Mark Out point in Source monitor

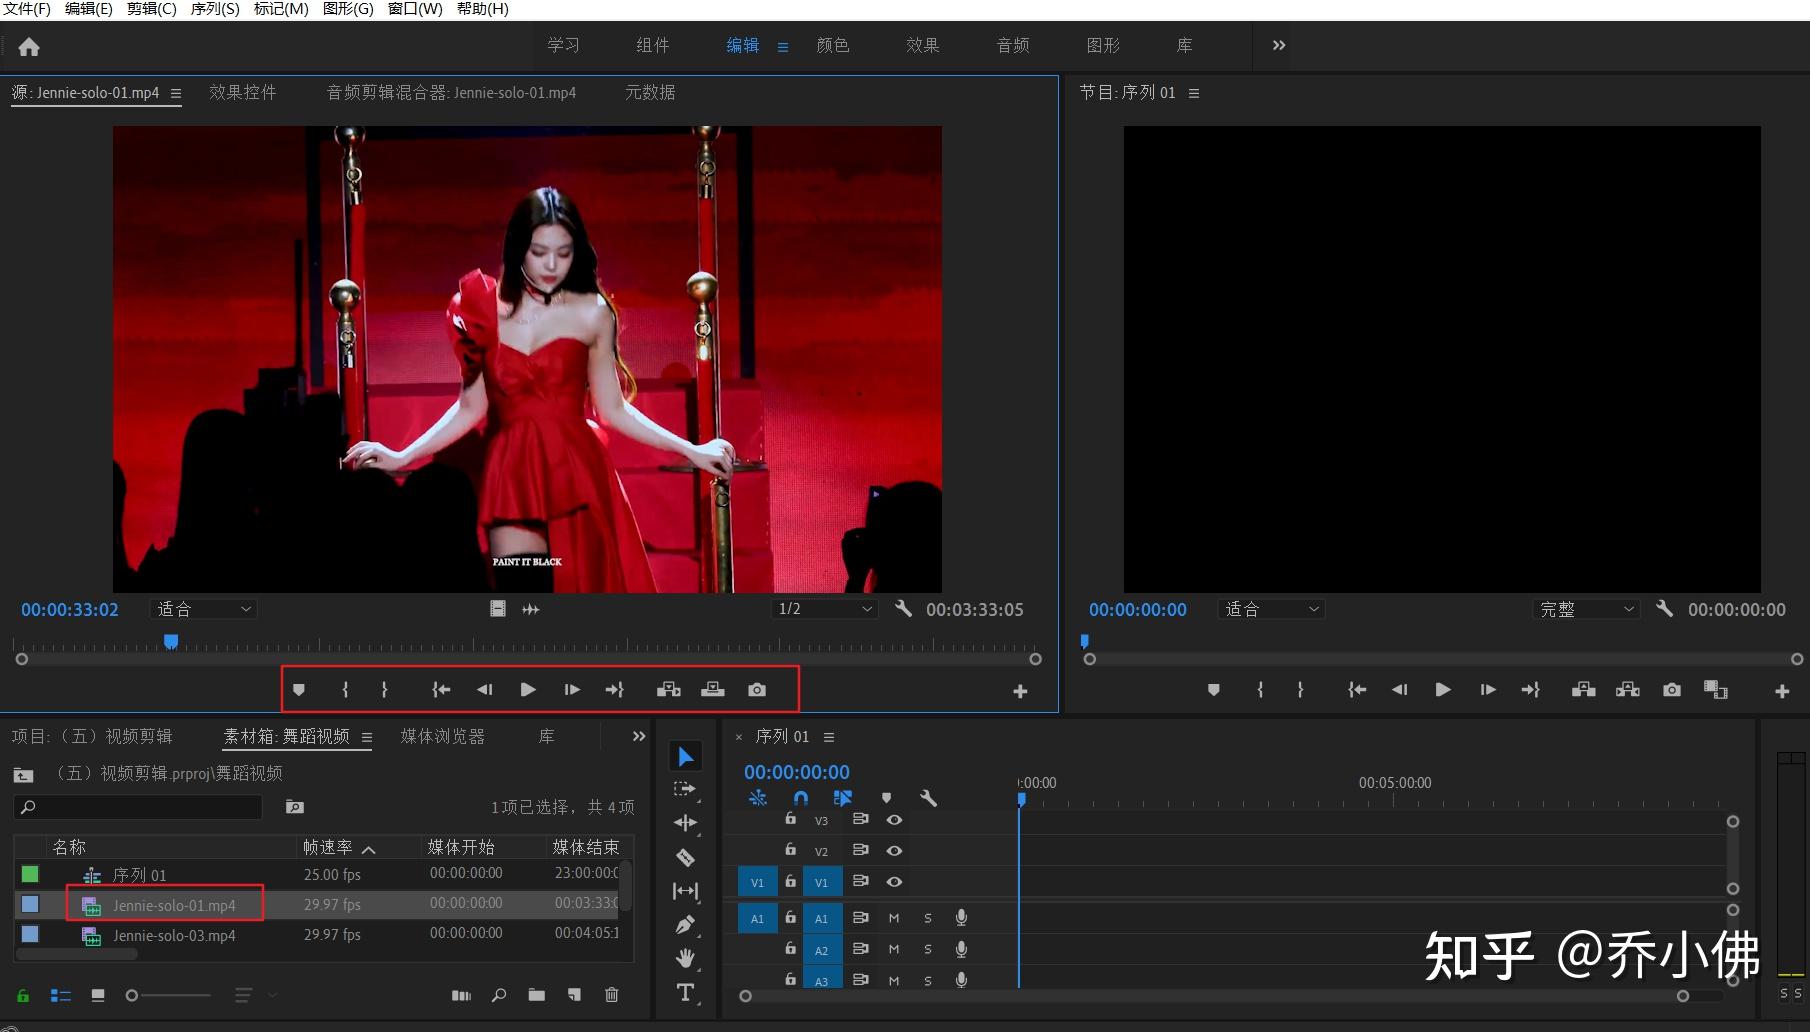[384, 690]
